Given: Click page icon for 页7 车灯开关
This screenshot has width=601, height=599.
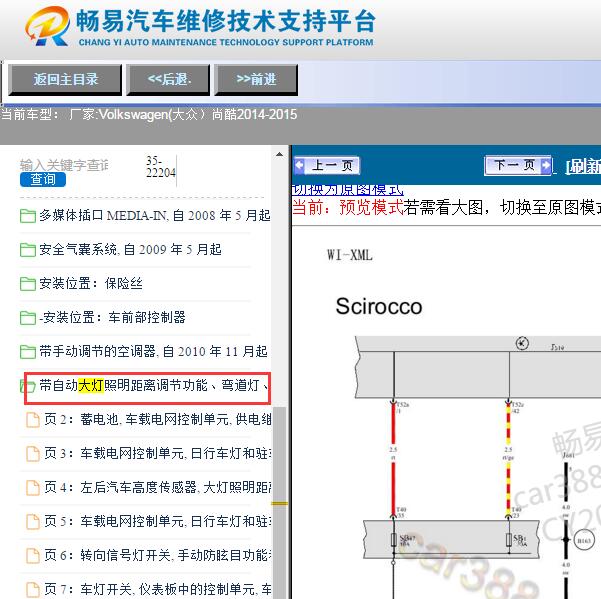Looking at the screenshot, I should pos(33,589).
